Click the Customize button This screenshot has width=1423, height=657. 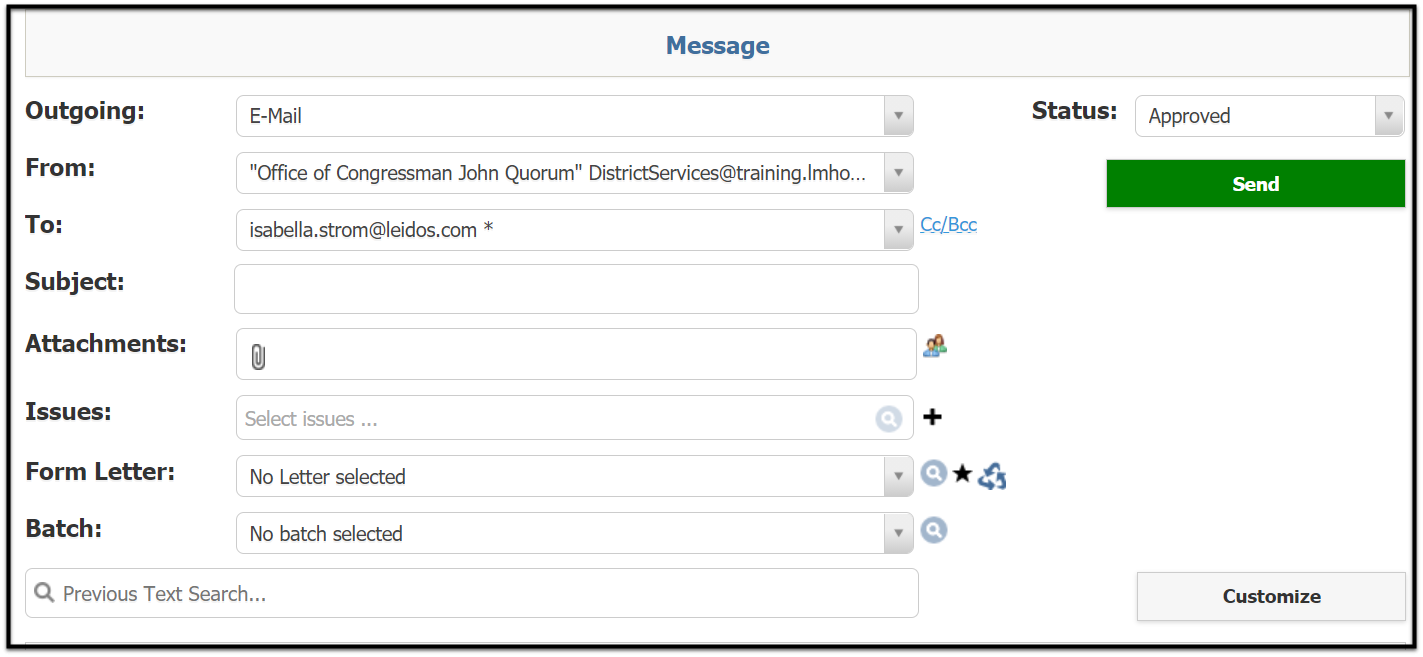[x=1271, y=596]
